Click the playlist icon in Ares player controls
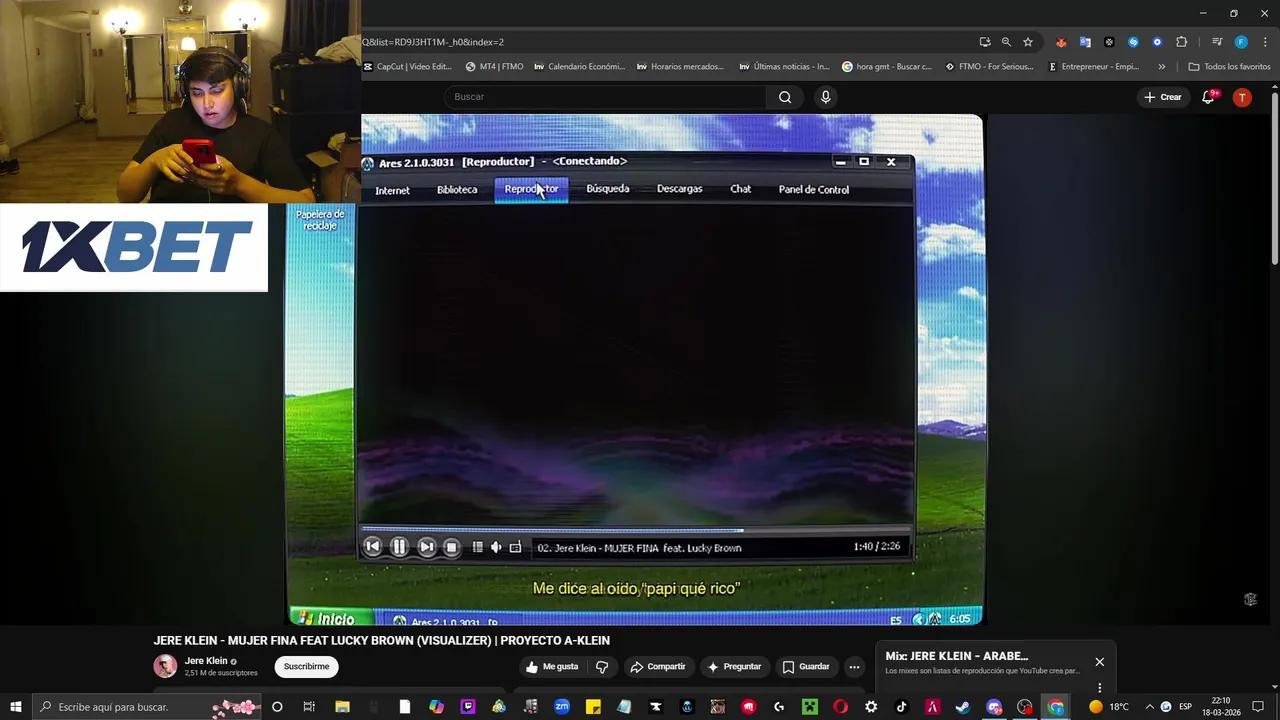 [477, 547]
